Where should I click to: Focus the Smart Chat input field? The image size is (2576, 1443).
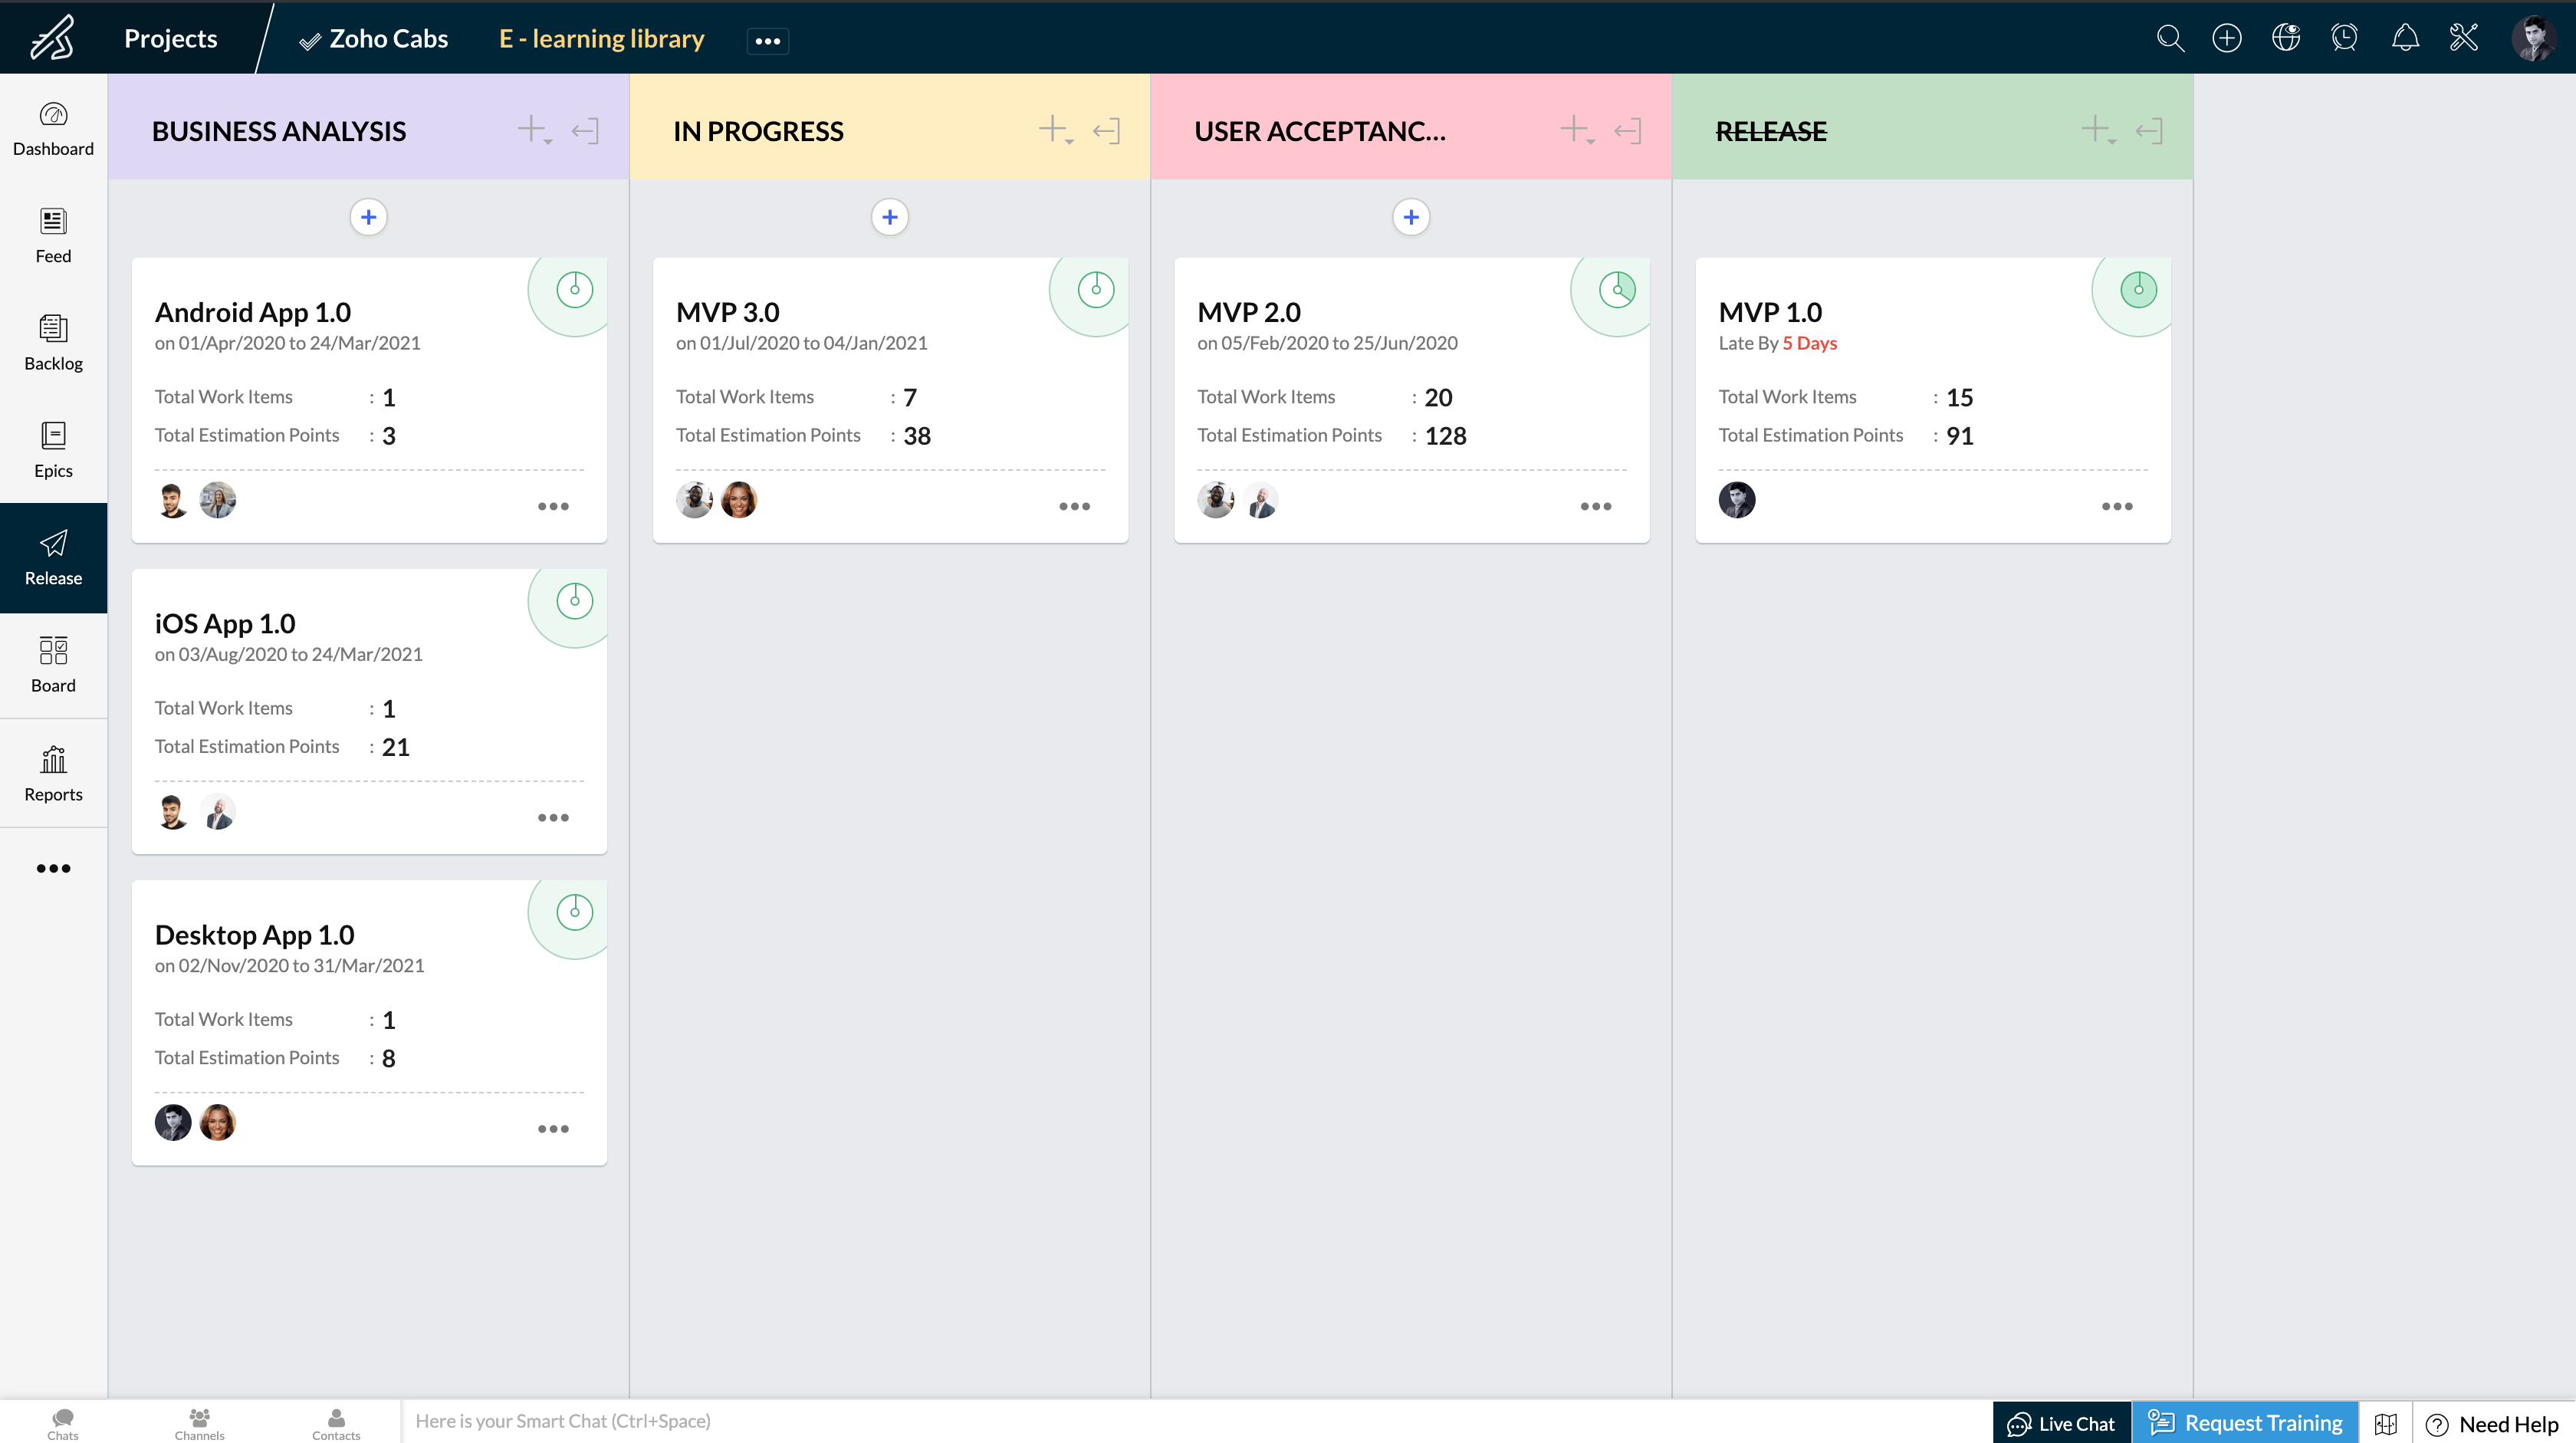tap(1195, 1421)
